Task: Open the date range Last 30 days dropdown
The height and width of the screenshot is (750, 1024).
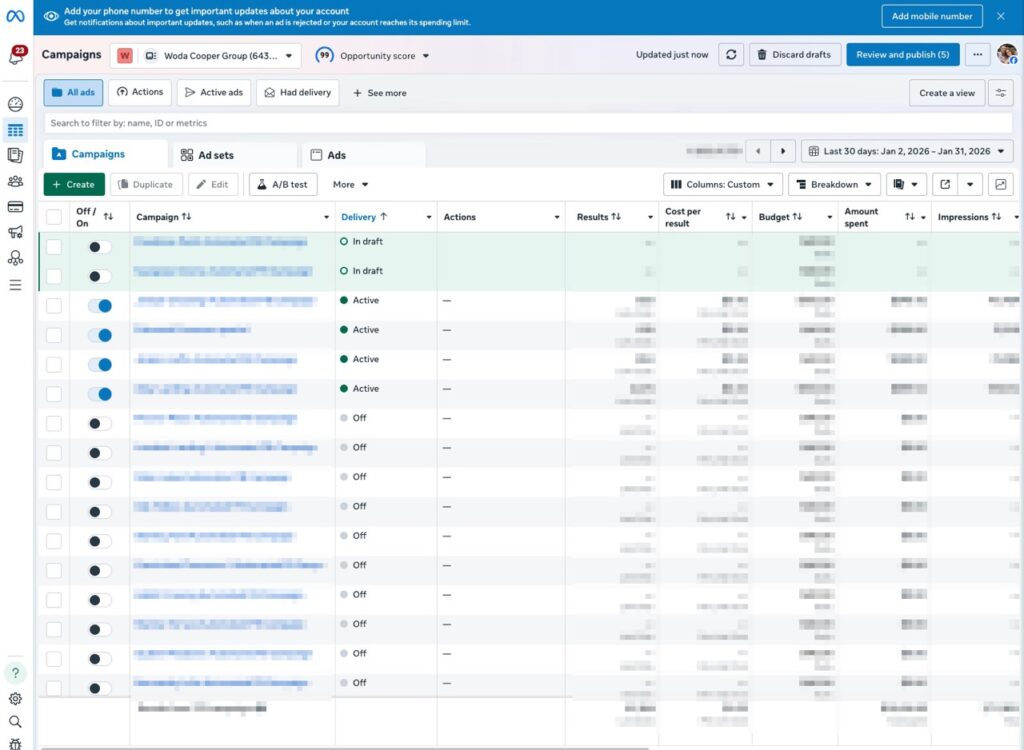Action: [907, 152]
